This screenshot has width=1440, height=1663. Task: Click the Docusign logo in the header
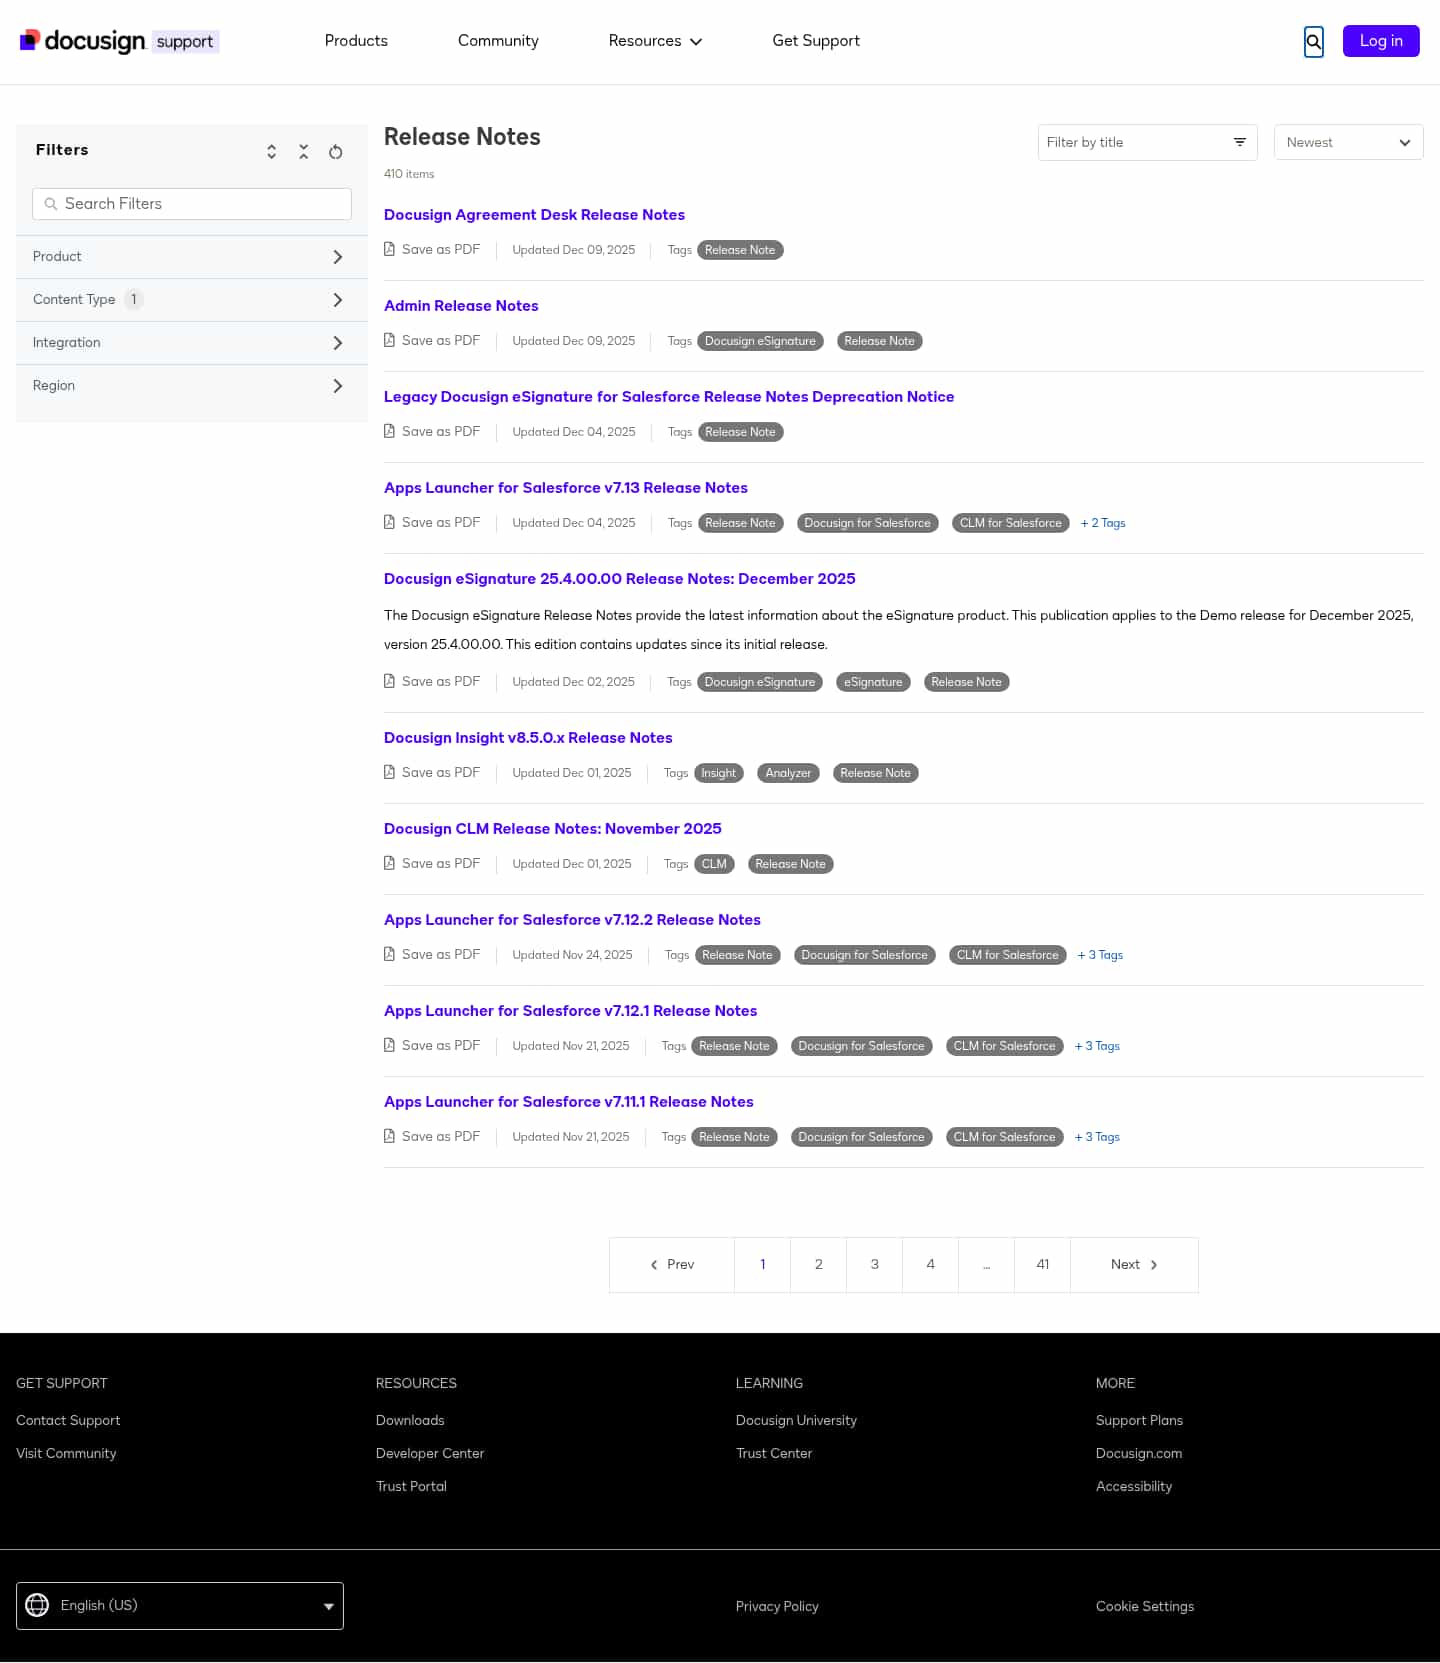(x=84, y=41)
